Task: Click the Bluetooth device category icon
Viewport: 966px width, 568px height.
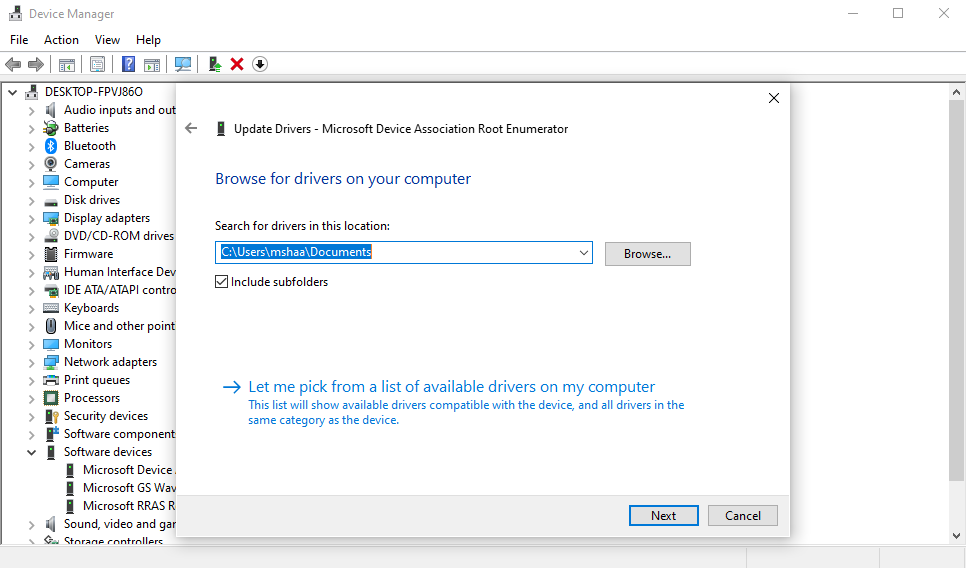Action: pos(51,146)
